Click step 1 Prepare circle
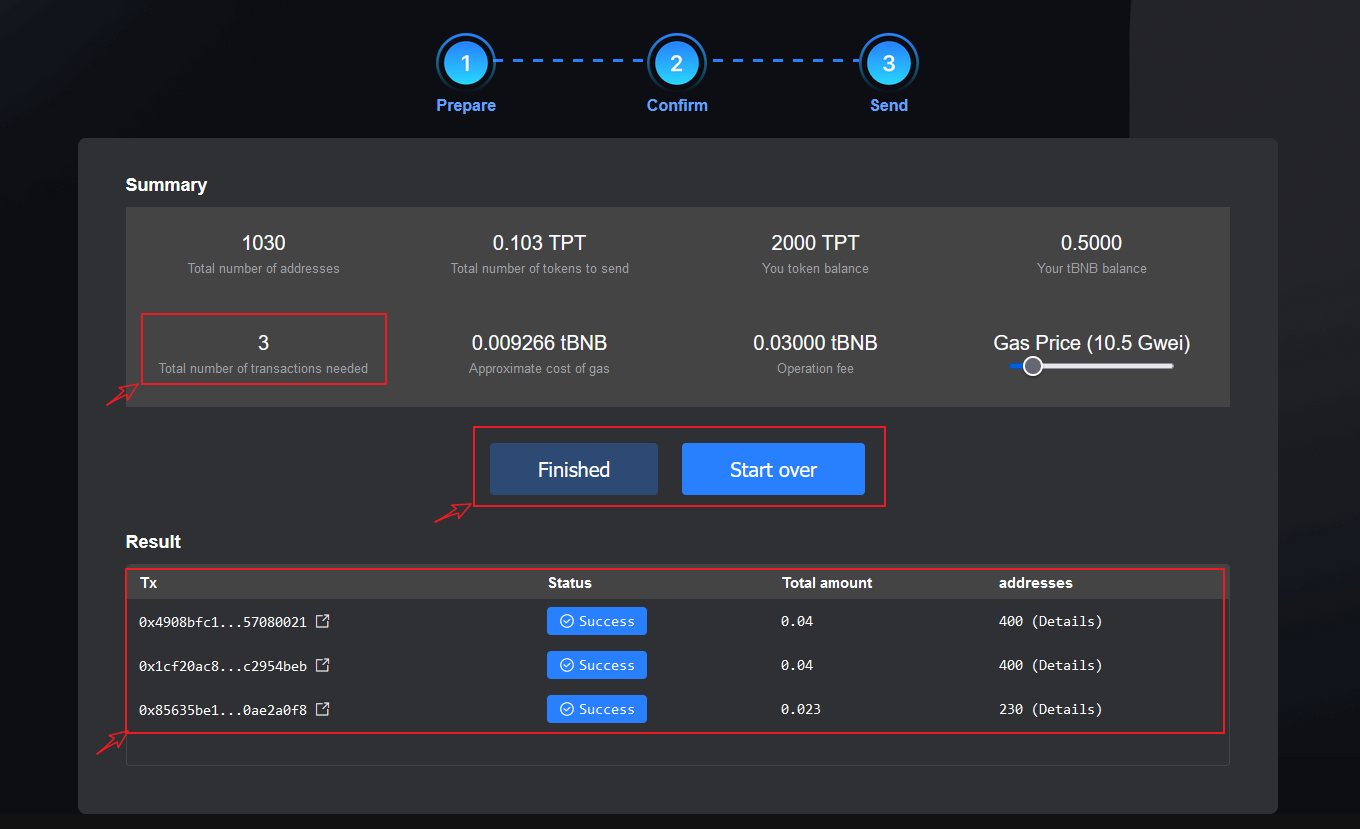The height and width of the screenshot is (829, 1360). pyautogui.click(x=465, y=64)
